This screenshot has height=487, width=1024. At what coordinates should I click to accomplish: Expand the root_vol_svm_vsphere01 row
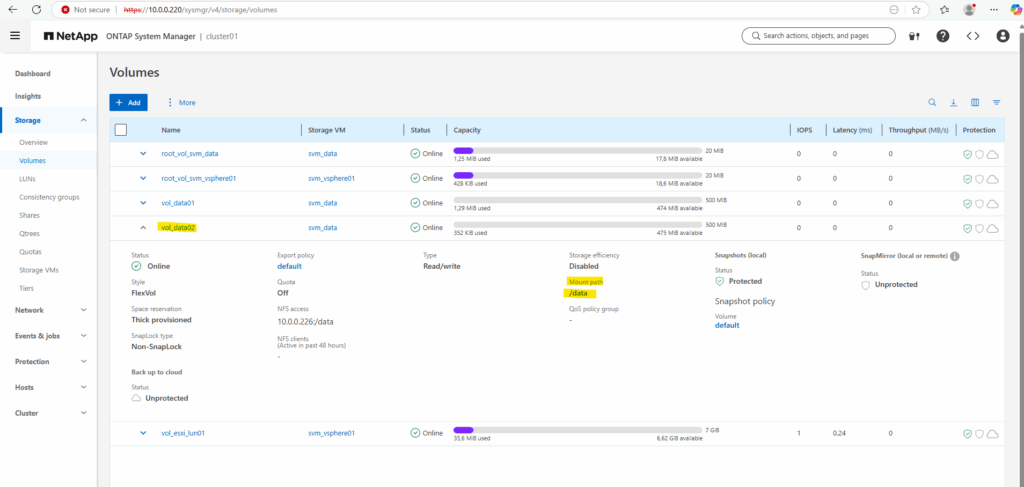[143, 178]
